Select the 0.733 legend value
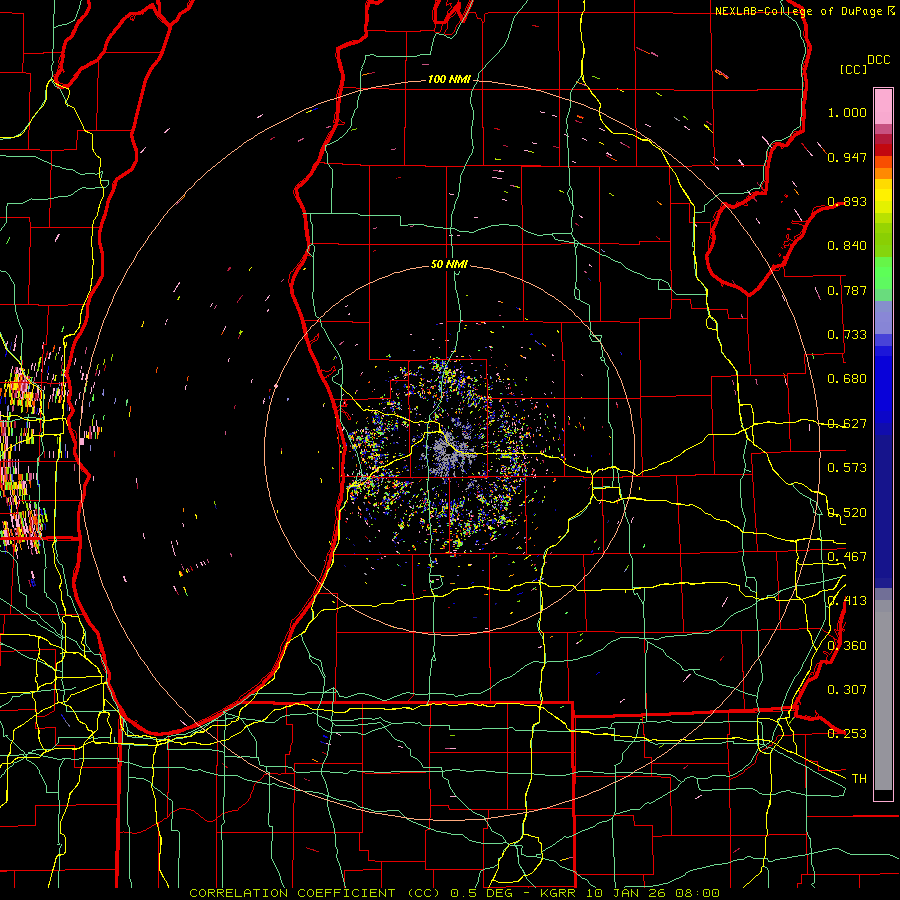 click(x=847, y=335)
